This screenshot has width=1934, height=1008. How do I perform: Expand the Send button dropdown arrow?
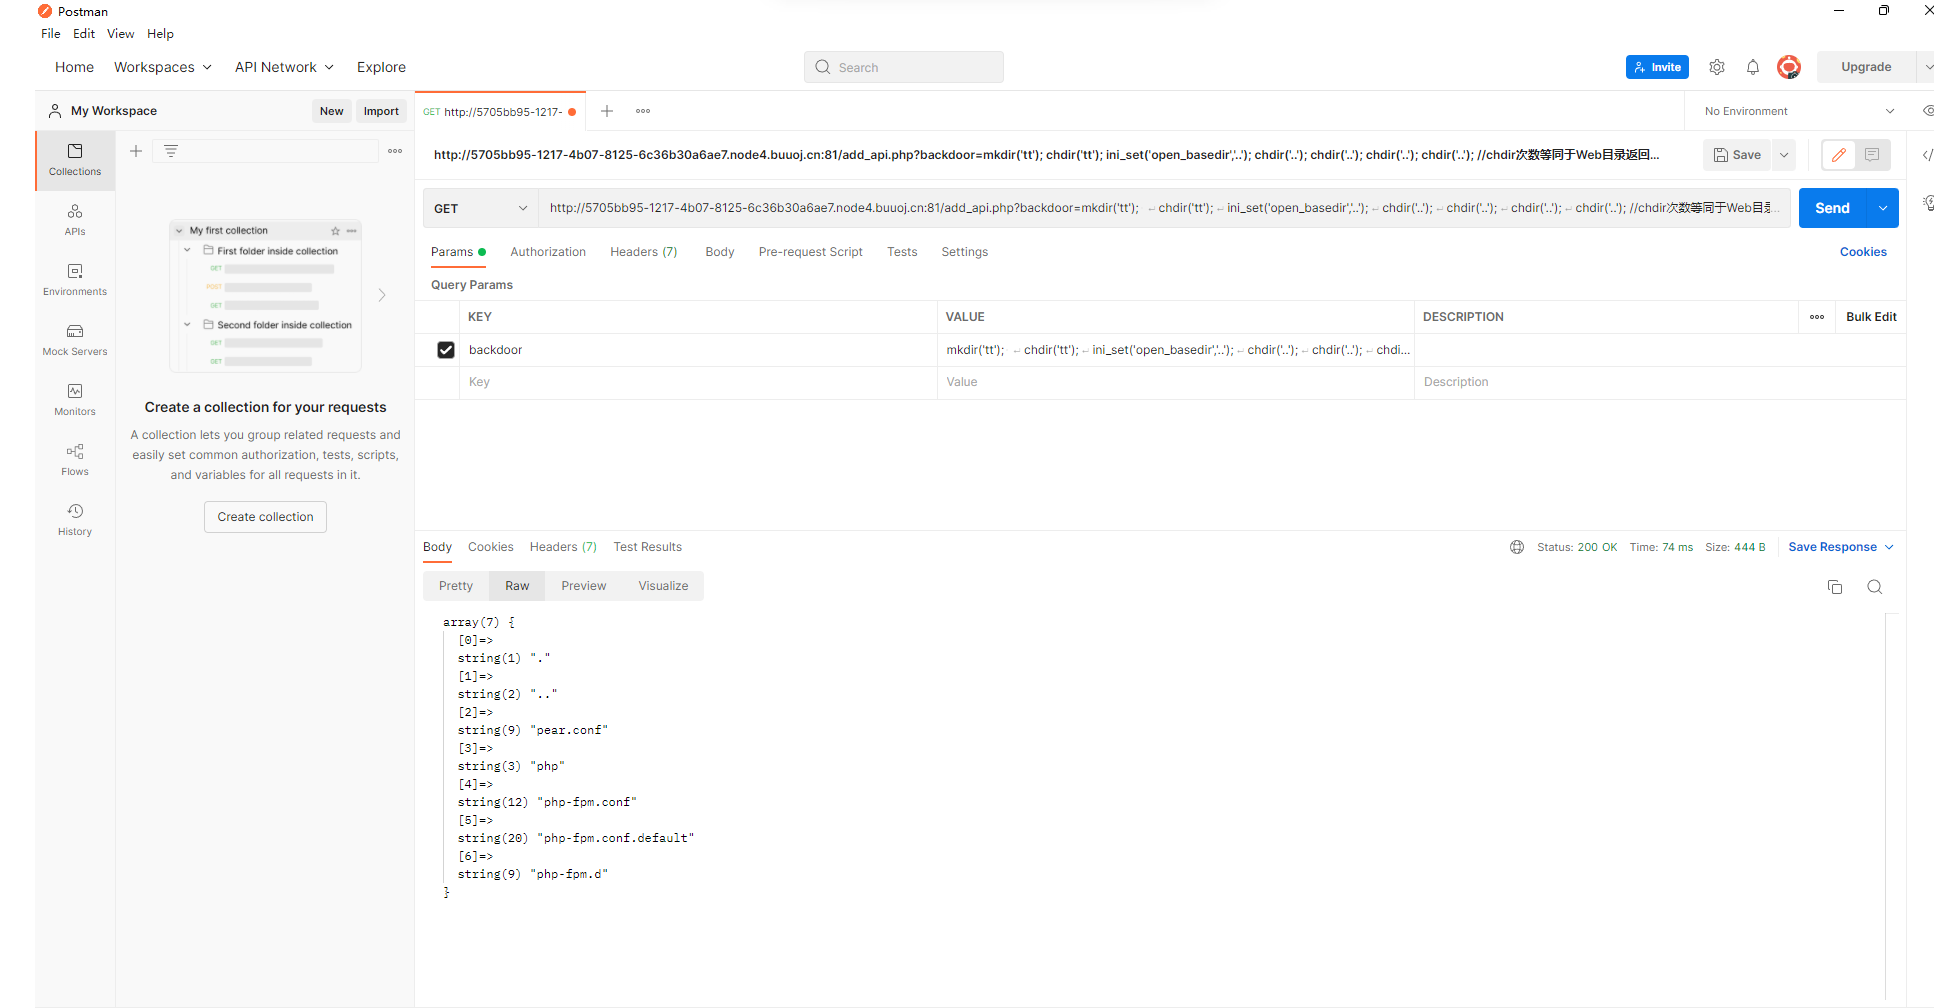pos(1883,208)
